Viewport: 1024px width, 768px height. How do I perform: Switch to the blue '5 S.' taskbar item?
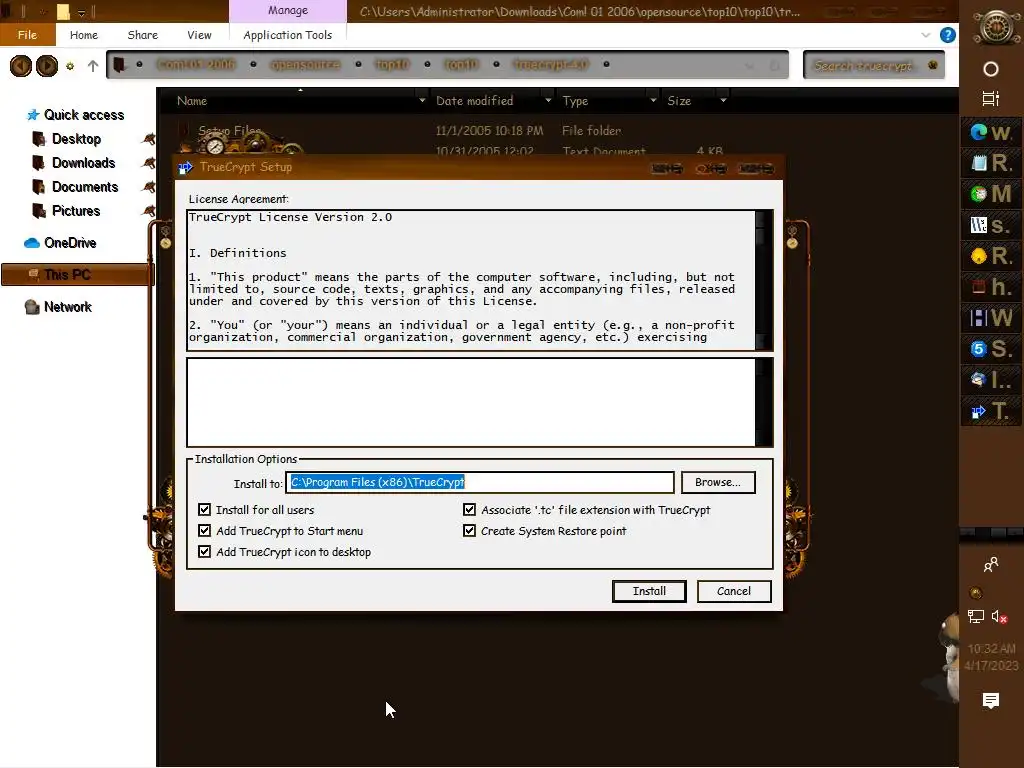pos(991,349)
